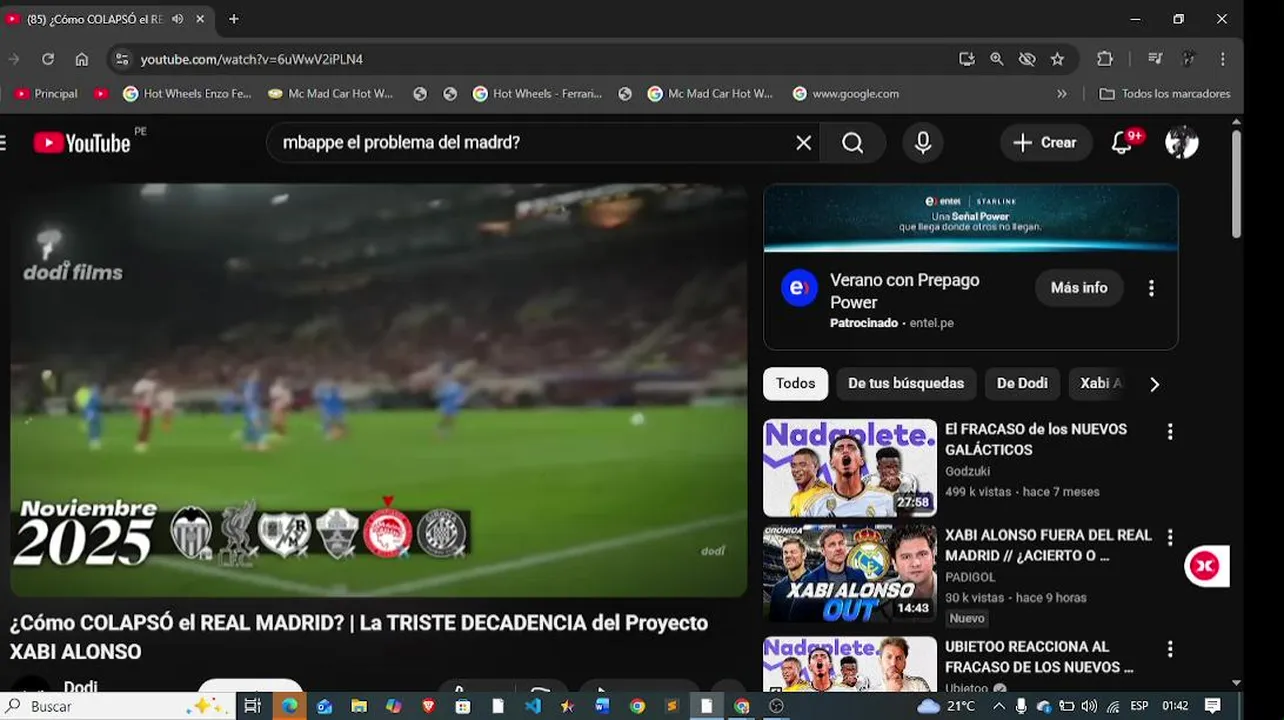Click the YouTube logo to go home
The height and width of the screenshot is (720, 1284).
click(x=82, y=143)
